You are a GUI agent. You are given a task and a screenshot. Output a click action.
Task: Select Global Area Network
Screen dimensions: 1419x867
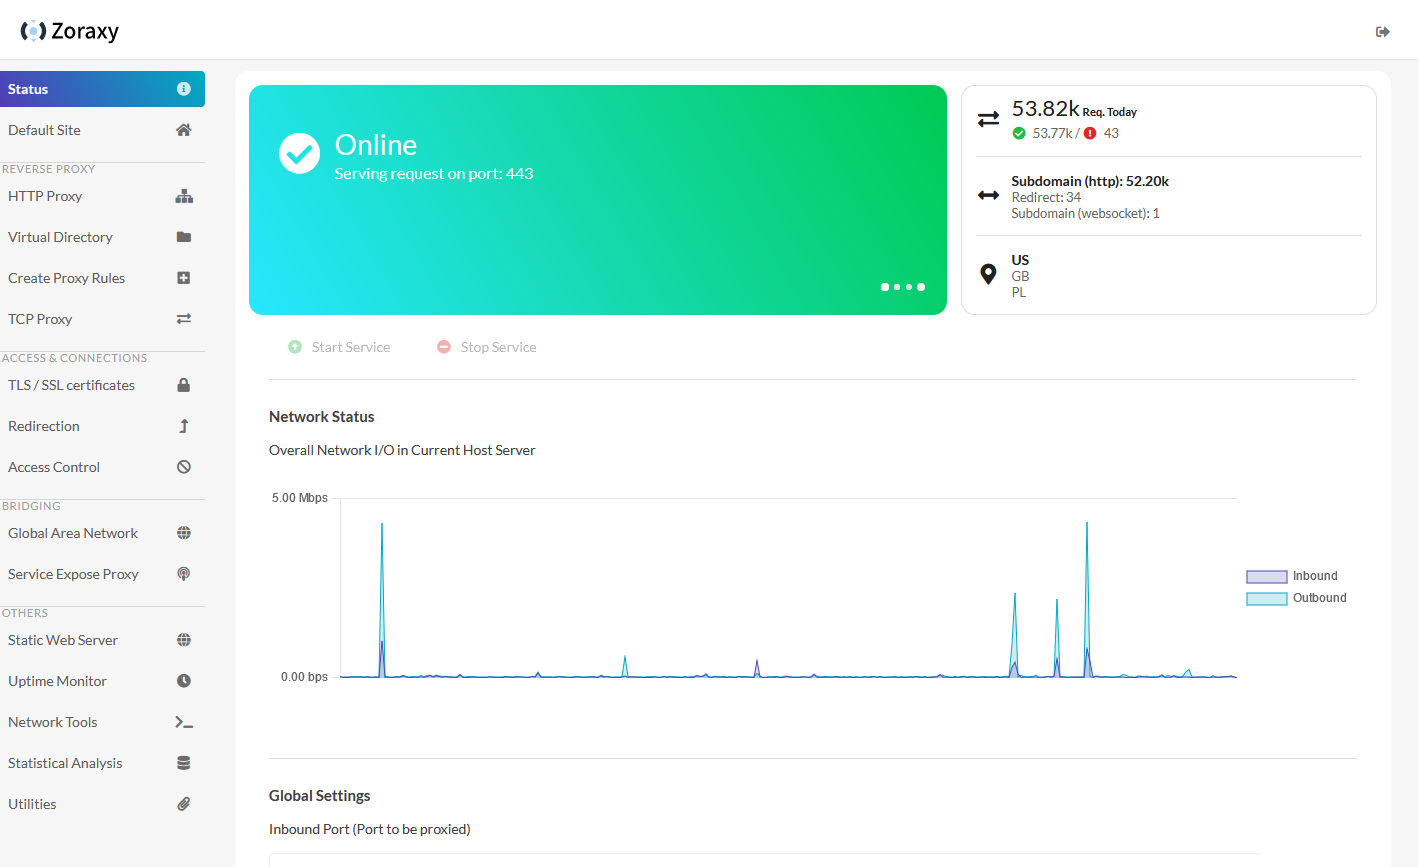coord(102,533)
